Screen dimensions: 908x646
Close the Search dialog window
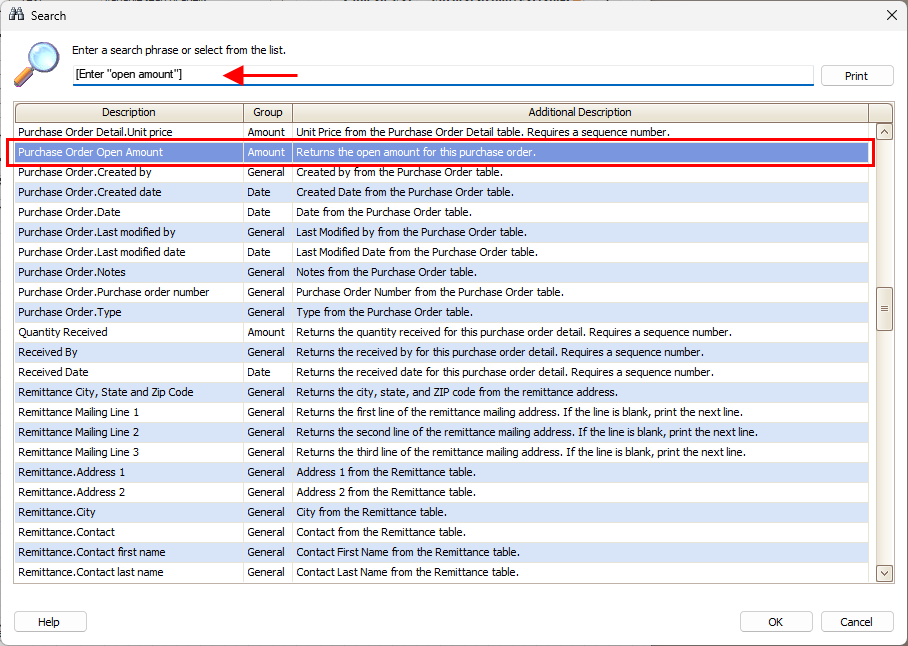click(892, 15)
